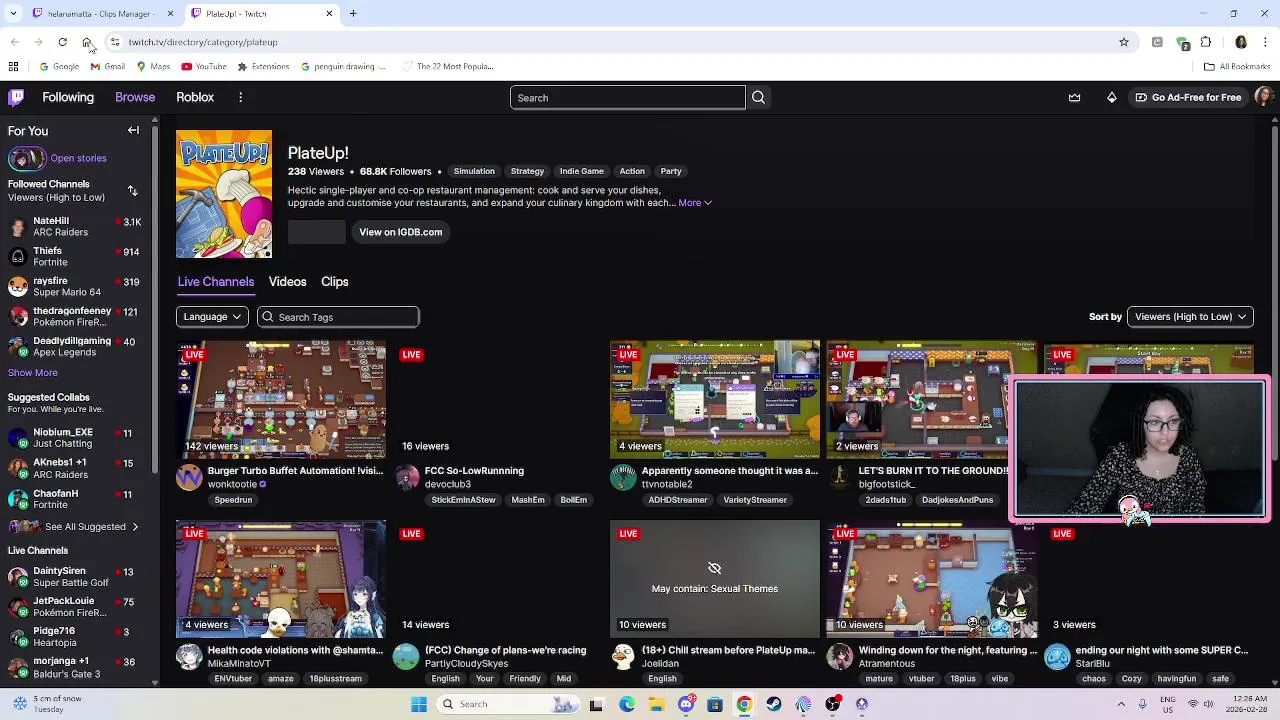Open the wonktootle channel avatar

click(189, 478)
